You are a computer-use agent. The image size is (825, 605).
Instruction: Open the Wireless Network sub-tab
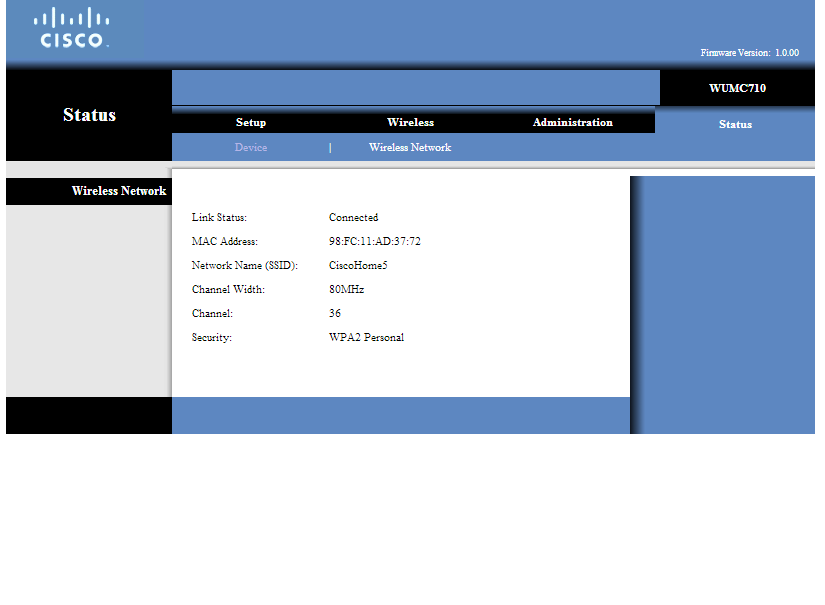410,147
